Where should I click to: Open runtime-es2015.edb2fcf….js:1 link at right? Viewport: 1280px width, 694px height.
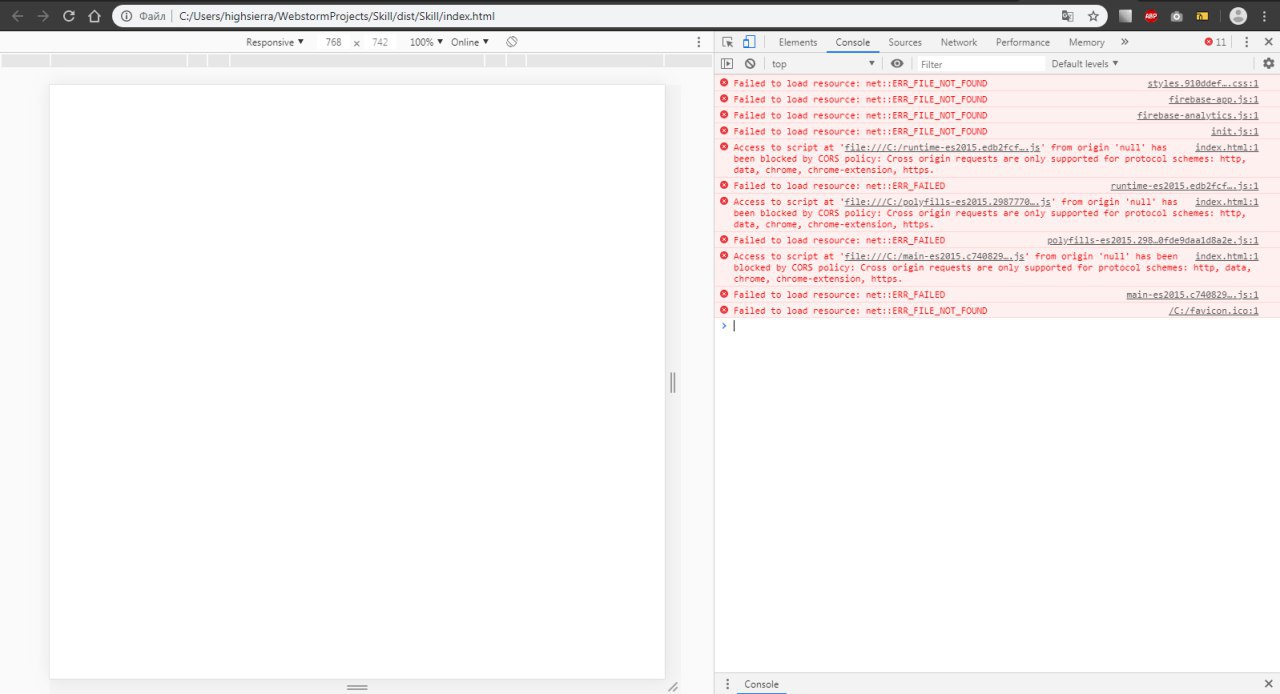click(x=1185, y=186)
